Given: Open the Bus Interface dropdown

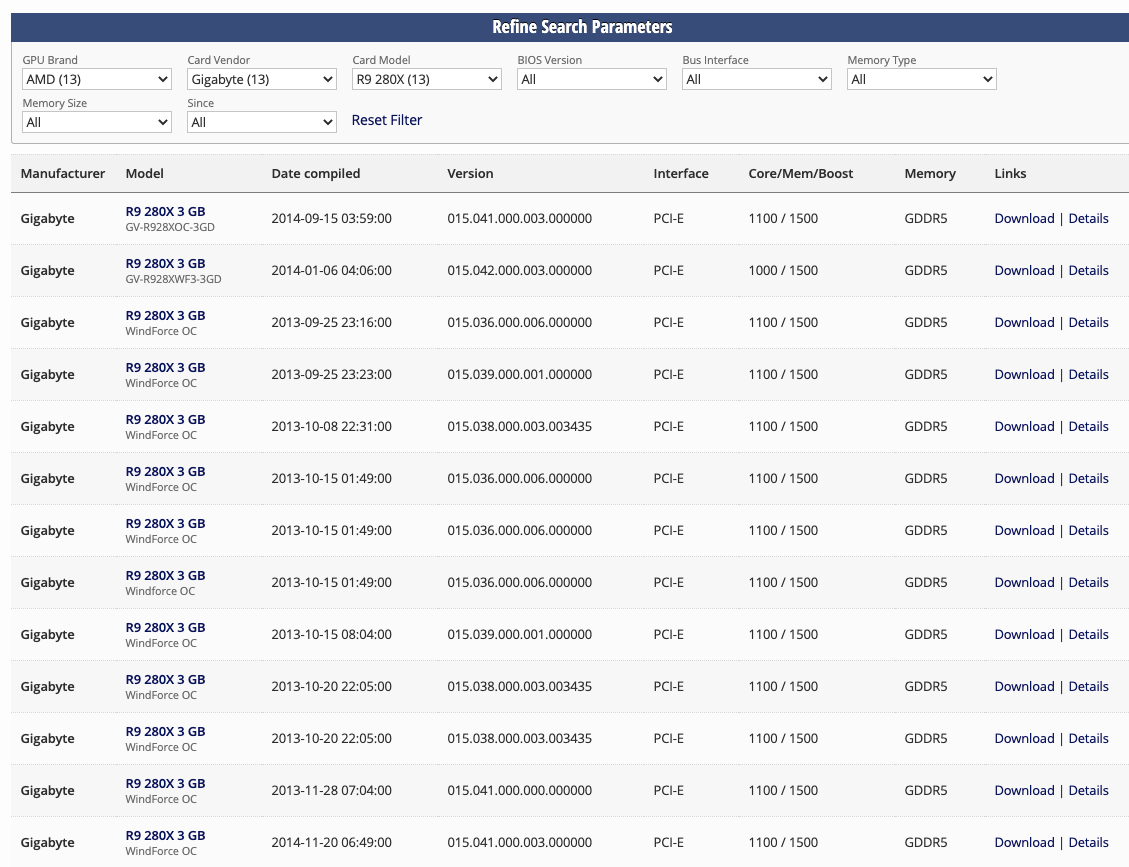Looking at the screenshot, I should (x=756, y=79).
